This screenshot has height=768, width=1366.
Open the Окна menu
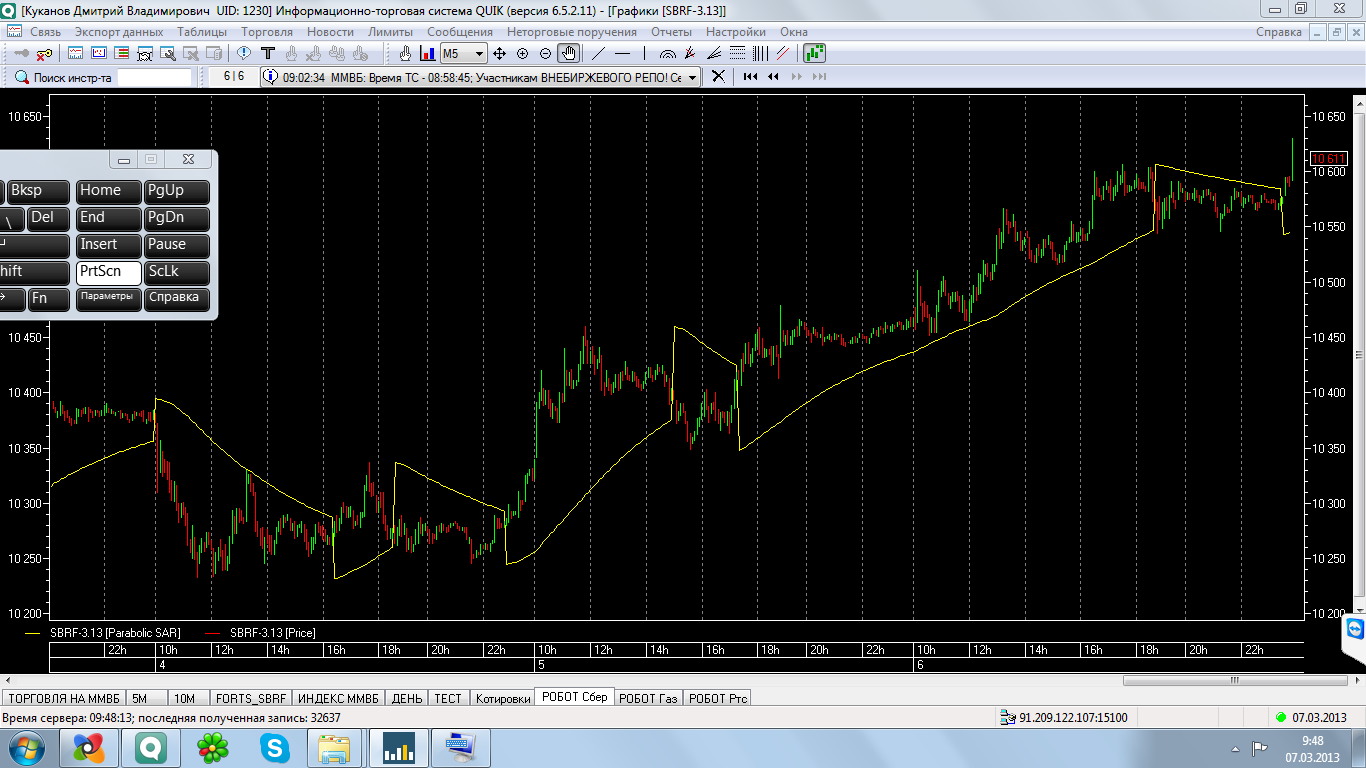pos(794,32)
